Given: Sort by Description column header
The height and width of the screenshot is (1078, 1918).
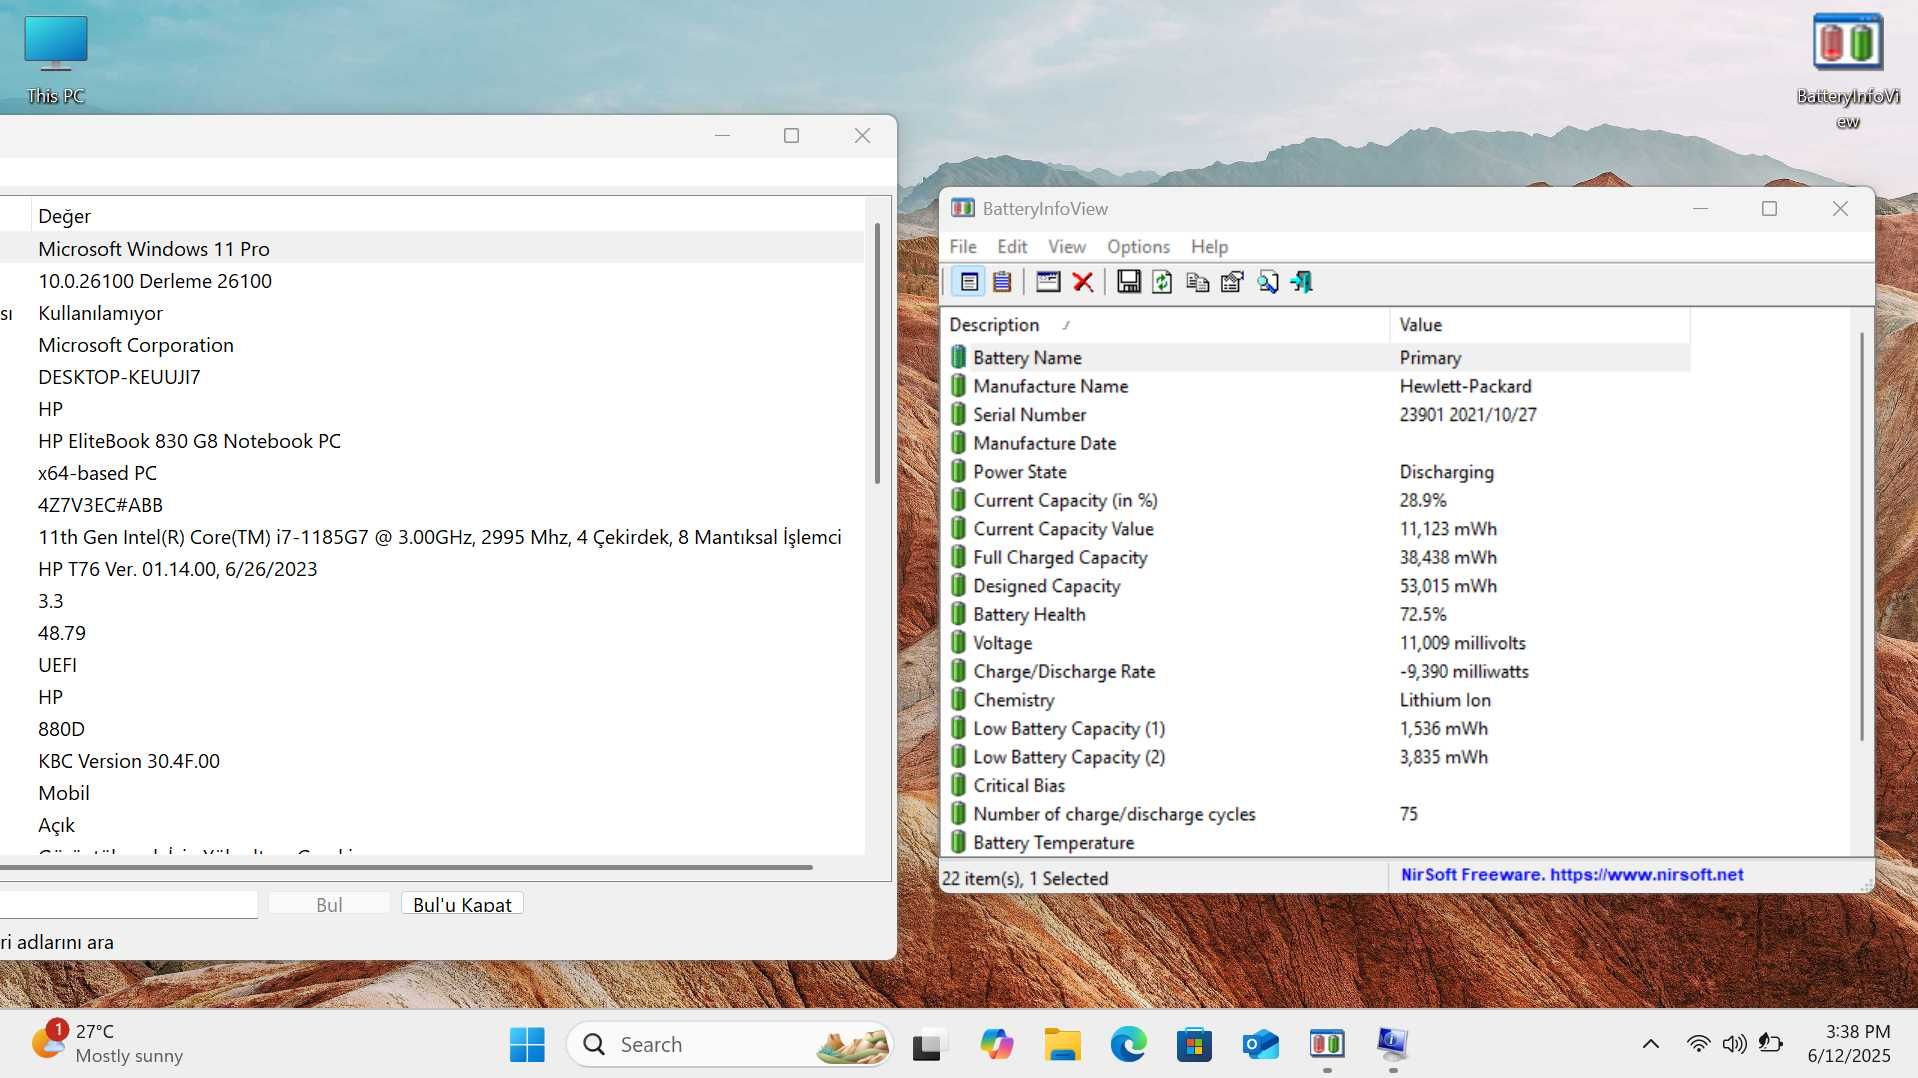Looking at the screenshot, I should [1165, 325].
